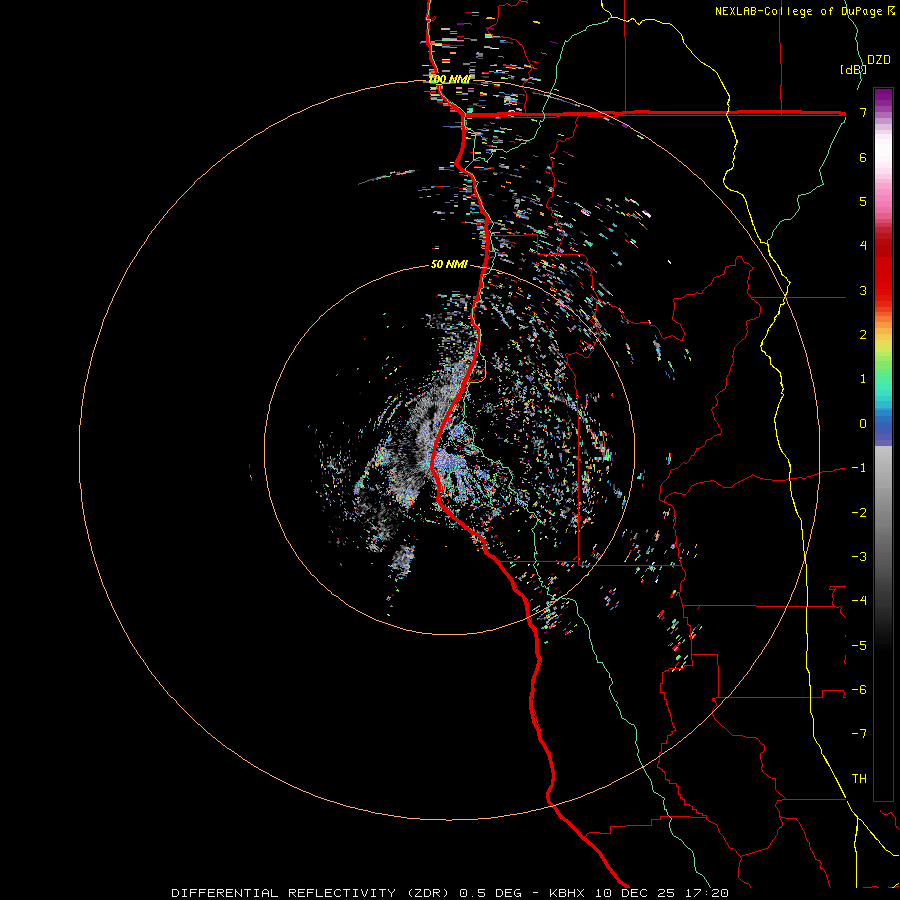This screenshot has width=900, height=900.
Task: Click the 5 value on the dB scale
Action: tap(863, 201)
